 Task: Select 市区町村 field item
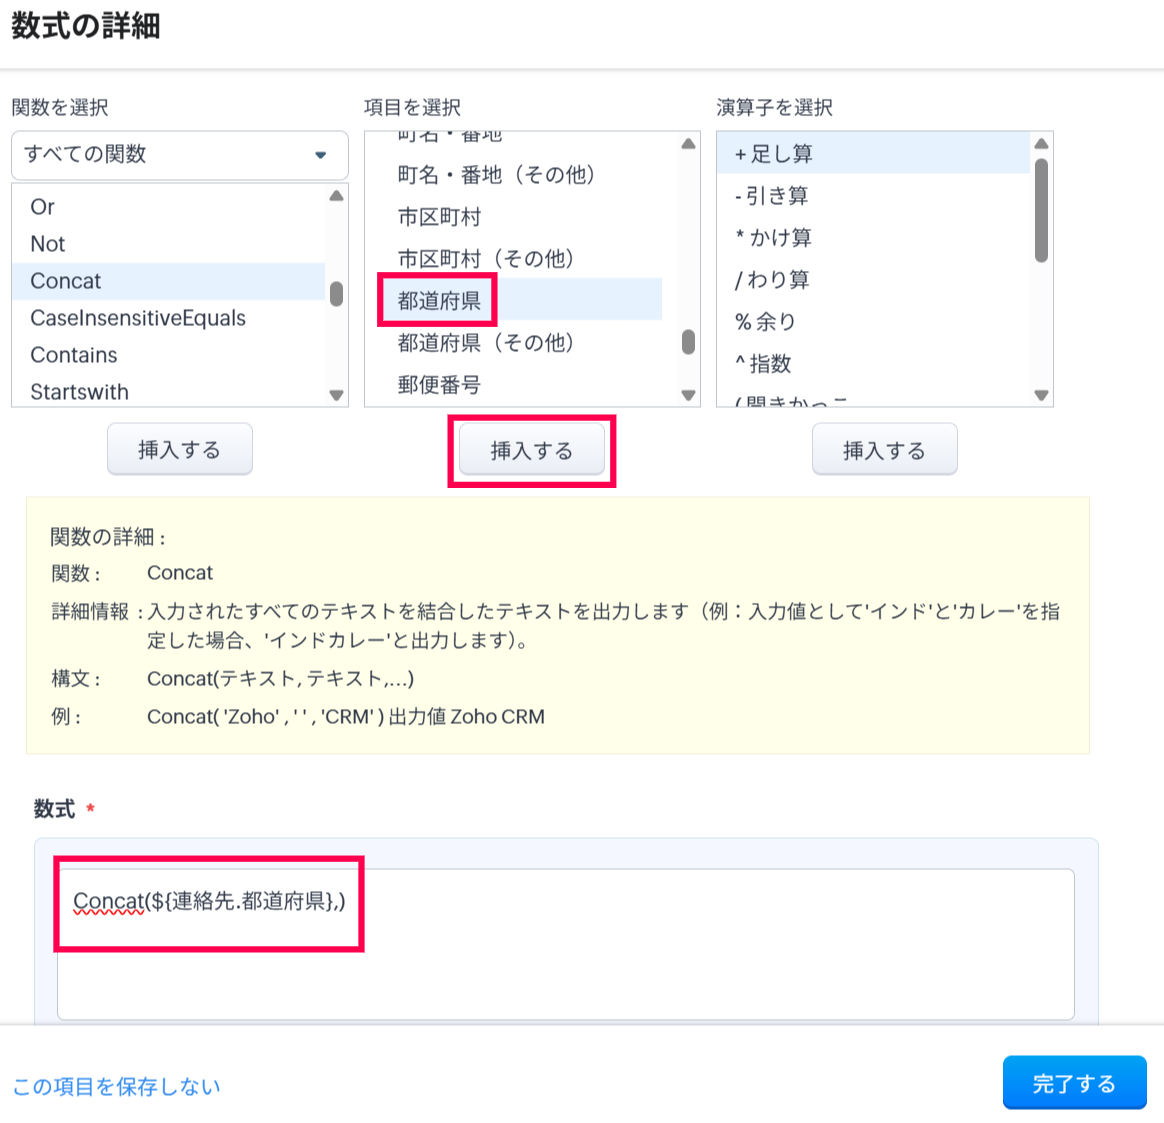(x=440, y=217)
